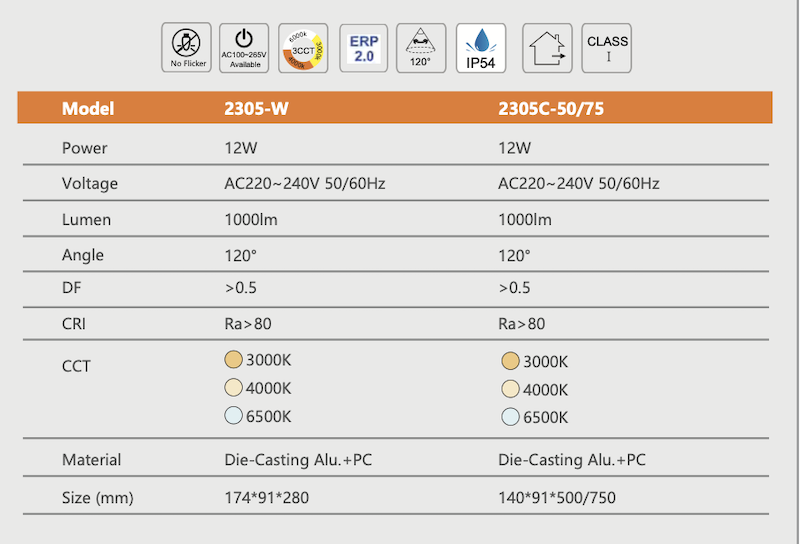The image size is (800, 544).
Task: Click the Angle row label
Action: 83,255
